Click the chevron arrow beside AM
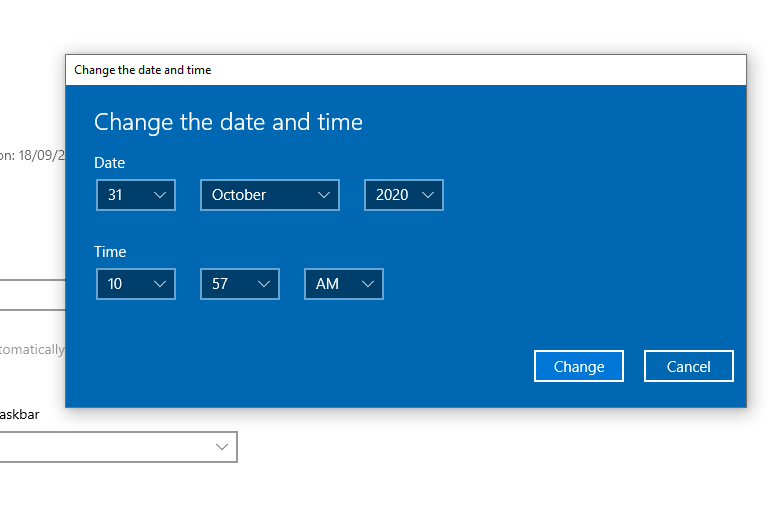 [x=368, y=284]
